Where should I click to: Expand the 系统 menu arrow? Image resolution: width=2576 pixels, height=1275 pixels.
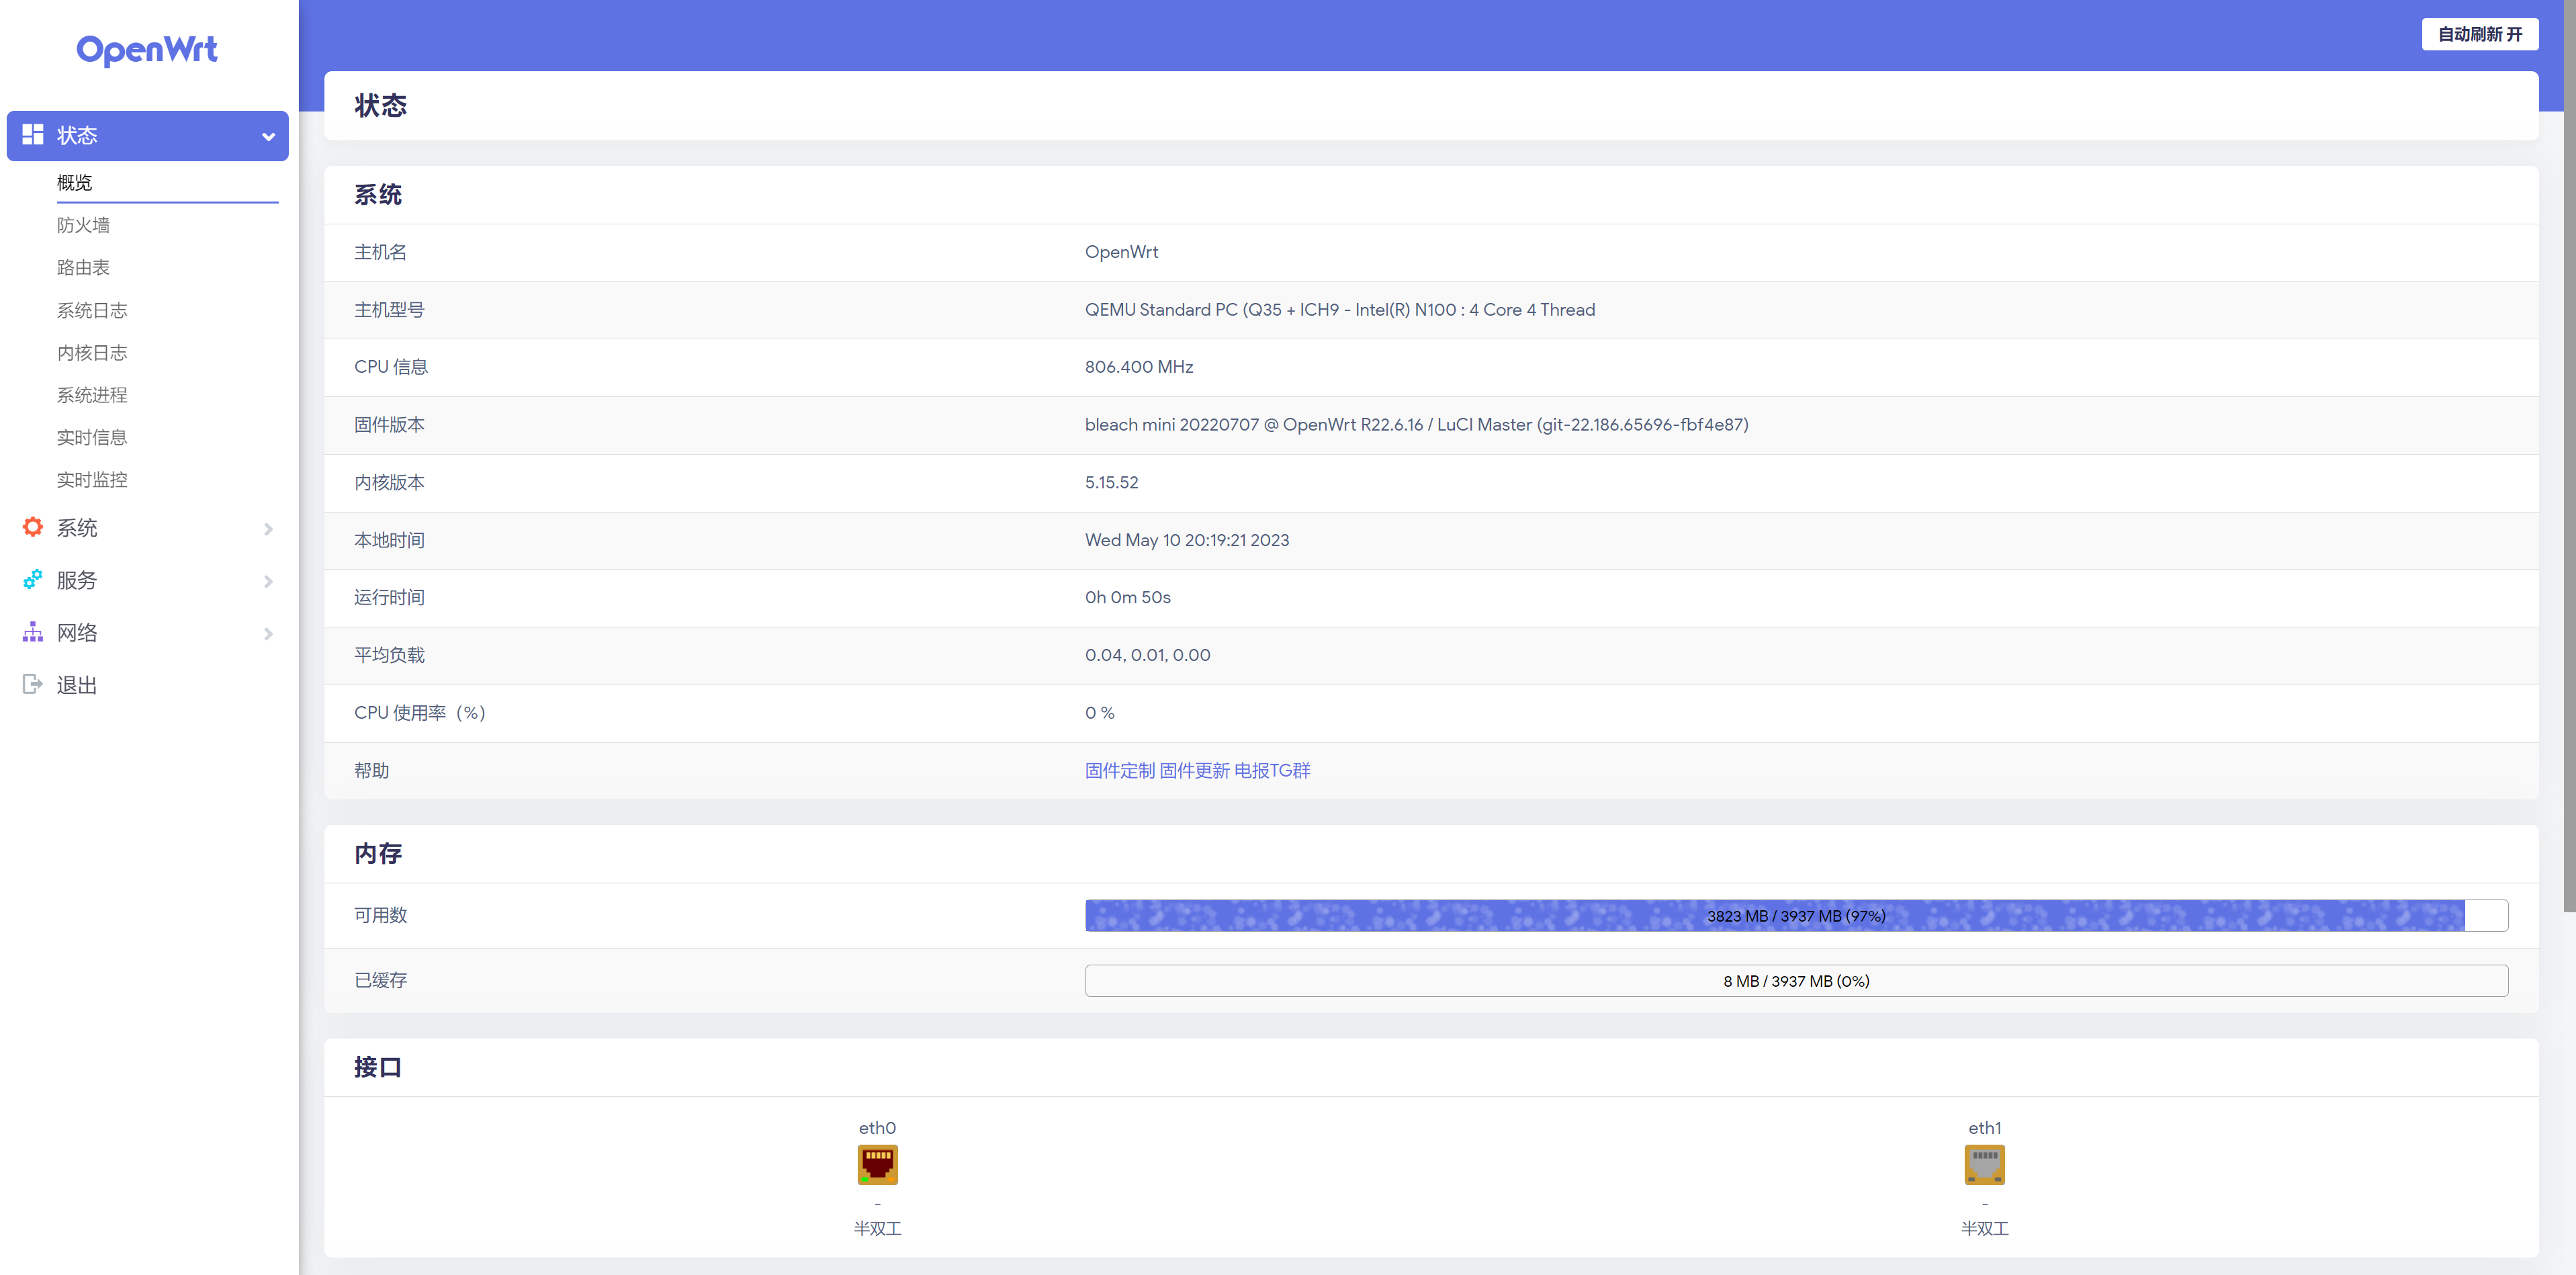[268, 528]
